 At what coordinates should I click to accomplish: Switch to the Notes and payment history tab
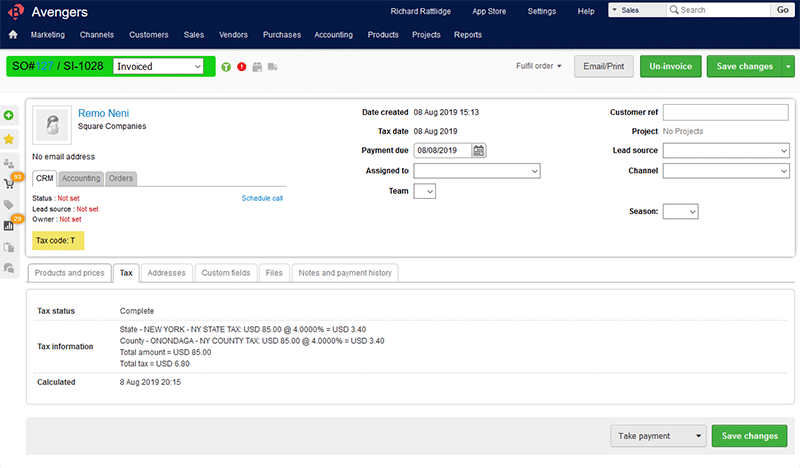click(345, 272)
